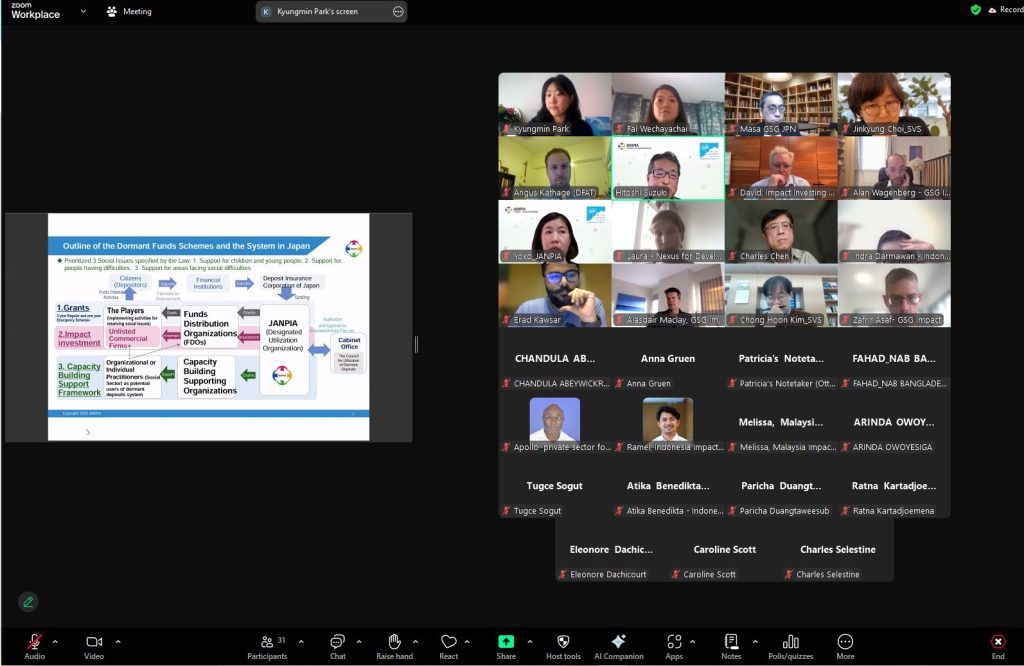Click the Raise hand icon
Image resolution: width=1024 pixels, height=666 pixels.
pyautogui.click(x=394, y=642)
